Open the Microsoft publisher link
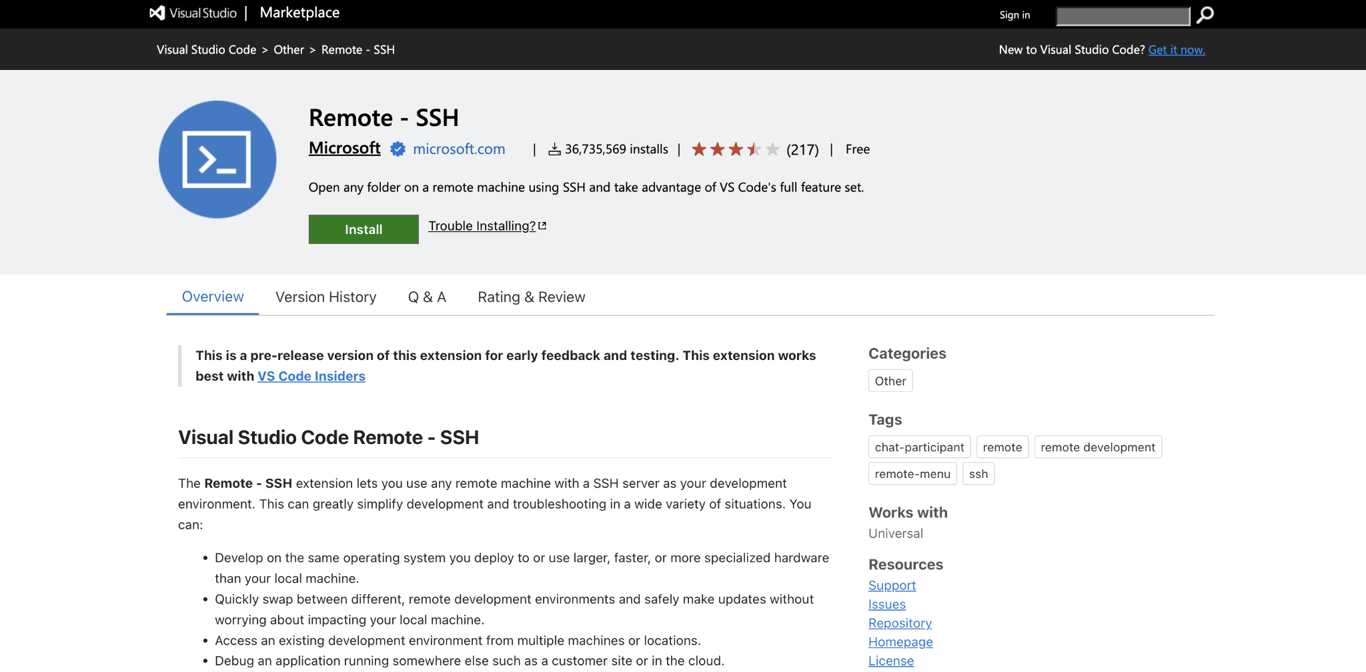The height and width of the screenshot is (672, 1366). [x=345, y=148]
